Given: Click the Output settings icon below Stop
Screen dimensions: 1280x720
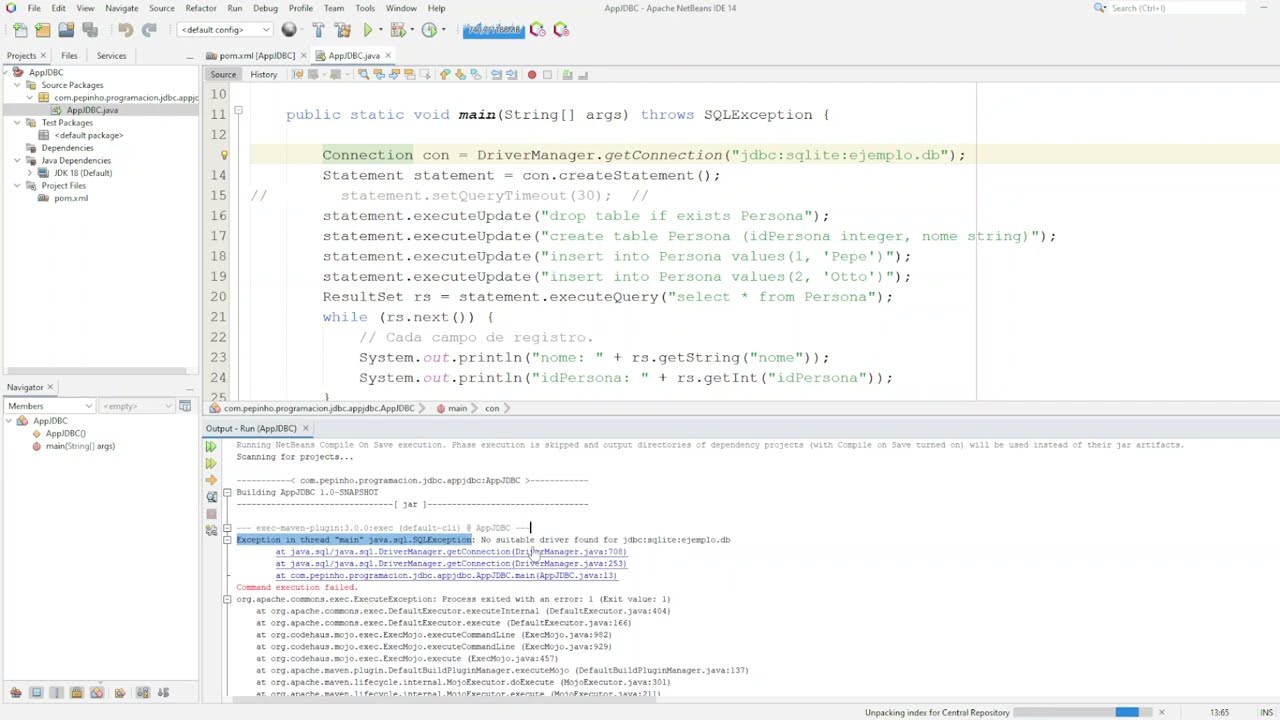Looking at the screenshot, I should (211, 531).
